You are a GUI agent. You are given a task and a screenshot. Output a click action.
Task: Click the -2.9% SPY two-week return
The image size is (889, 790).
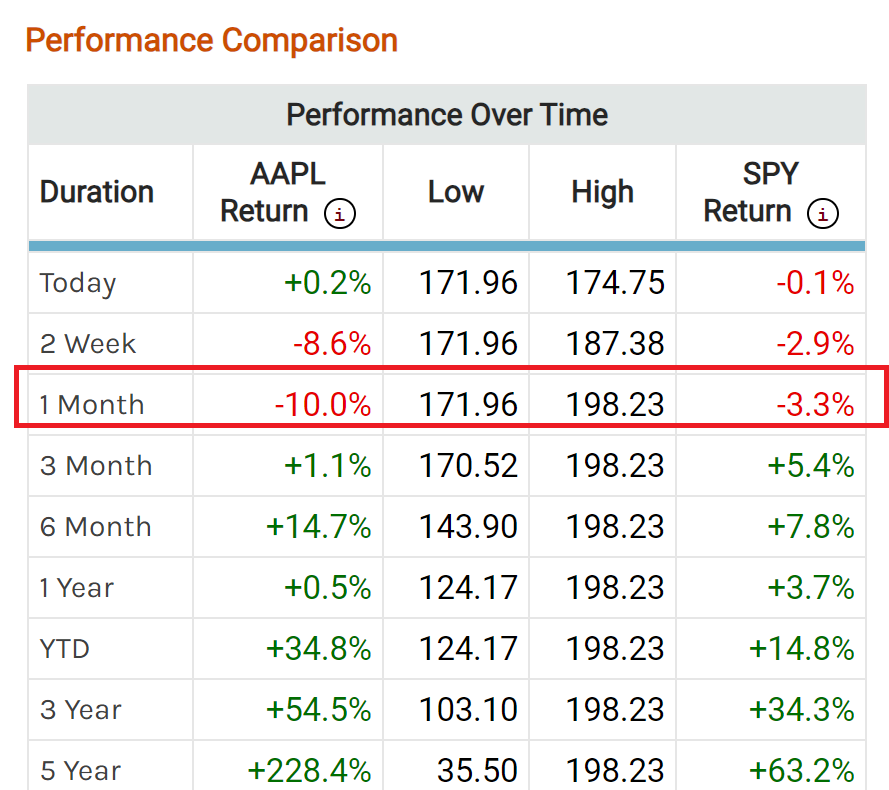click(815, 344)
